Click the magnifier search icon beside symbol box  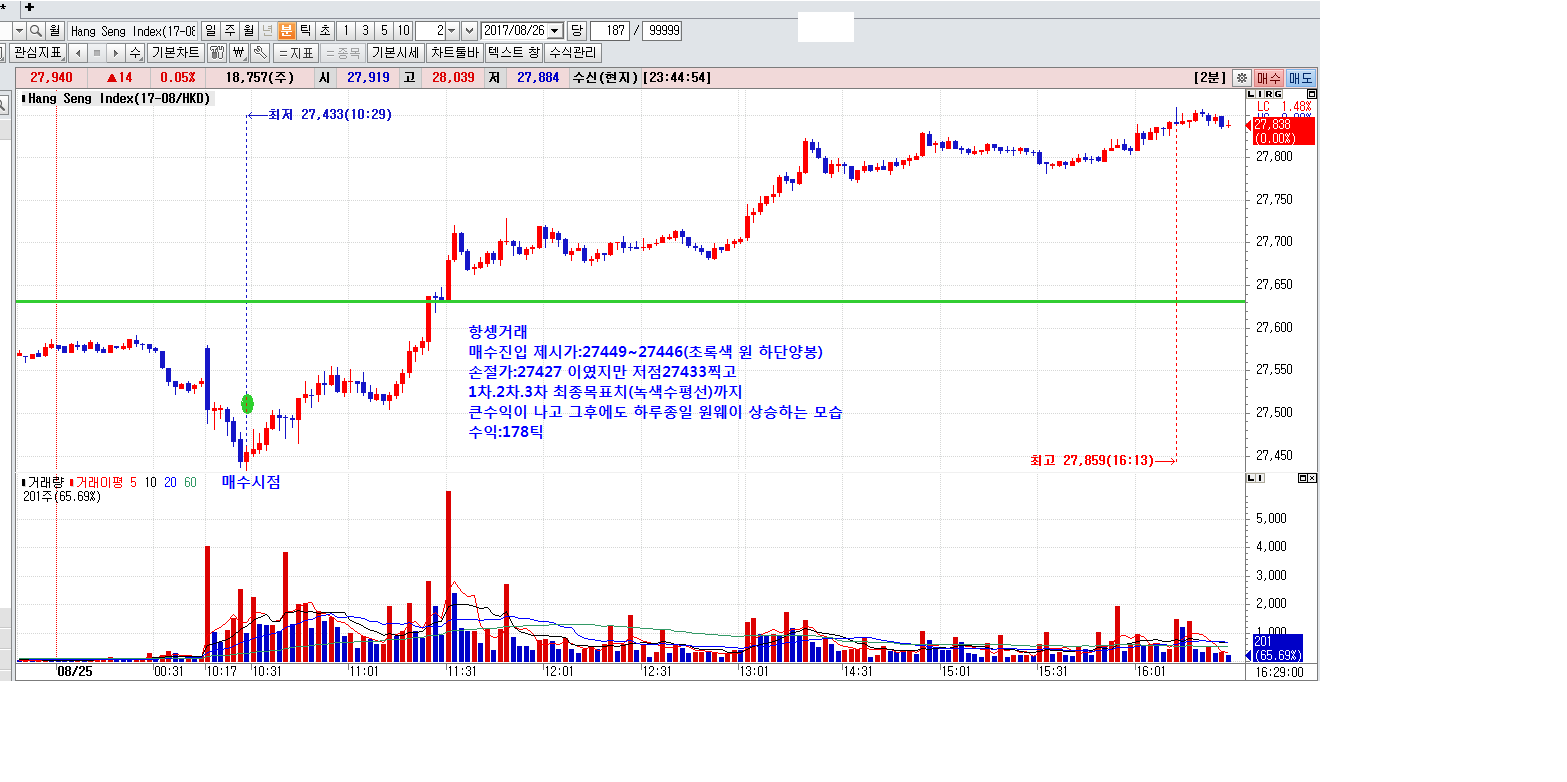point(35,31)
